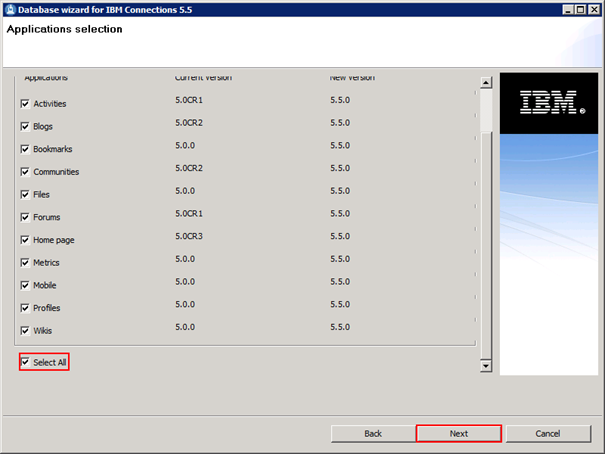Deselect the Communities application checkbox

tap(25, 172)
